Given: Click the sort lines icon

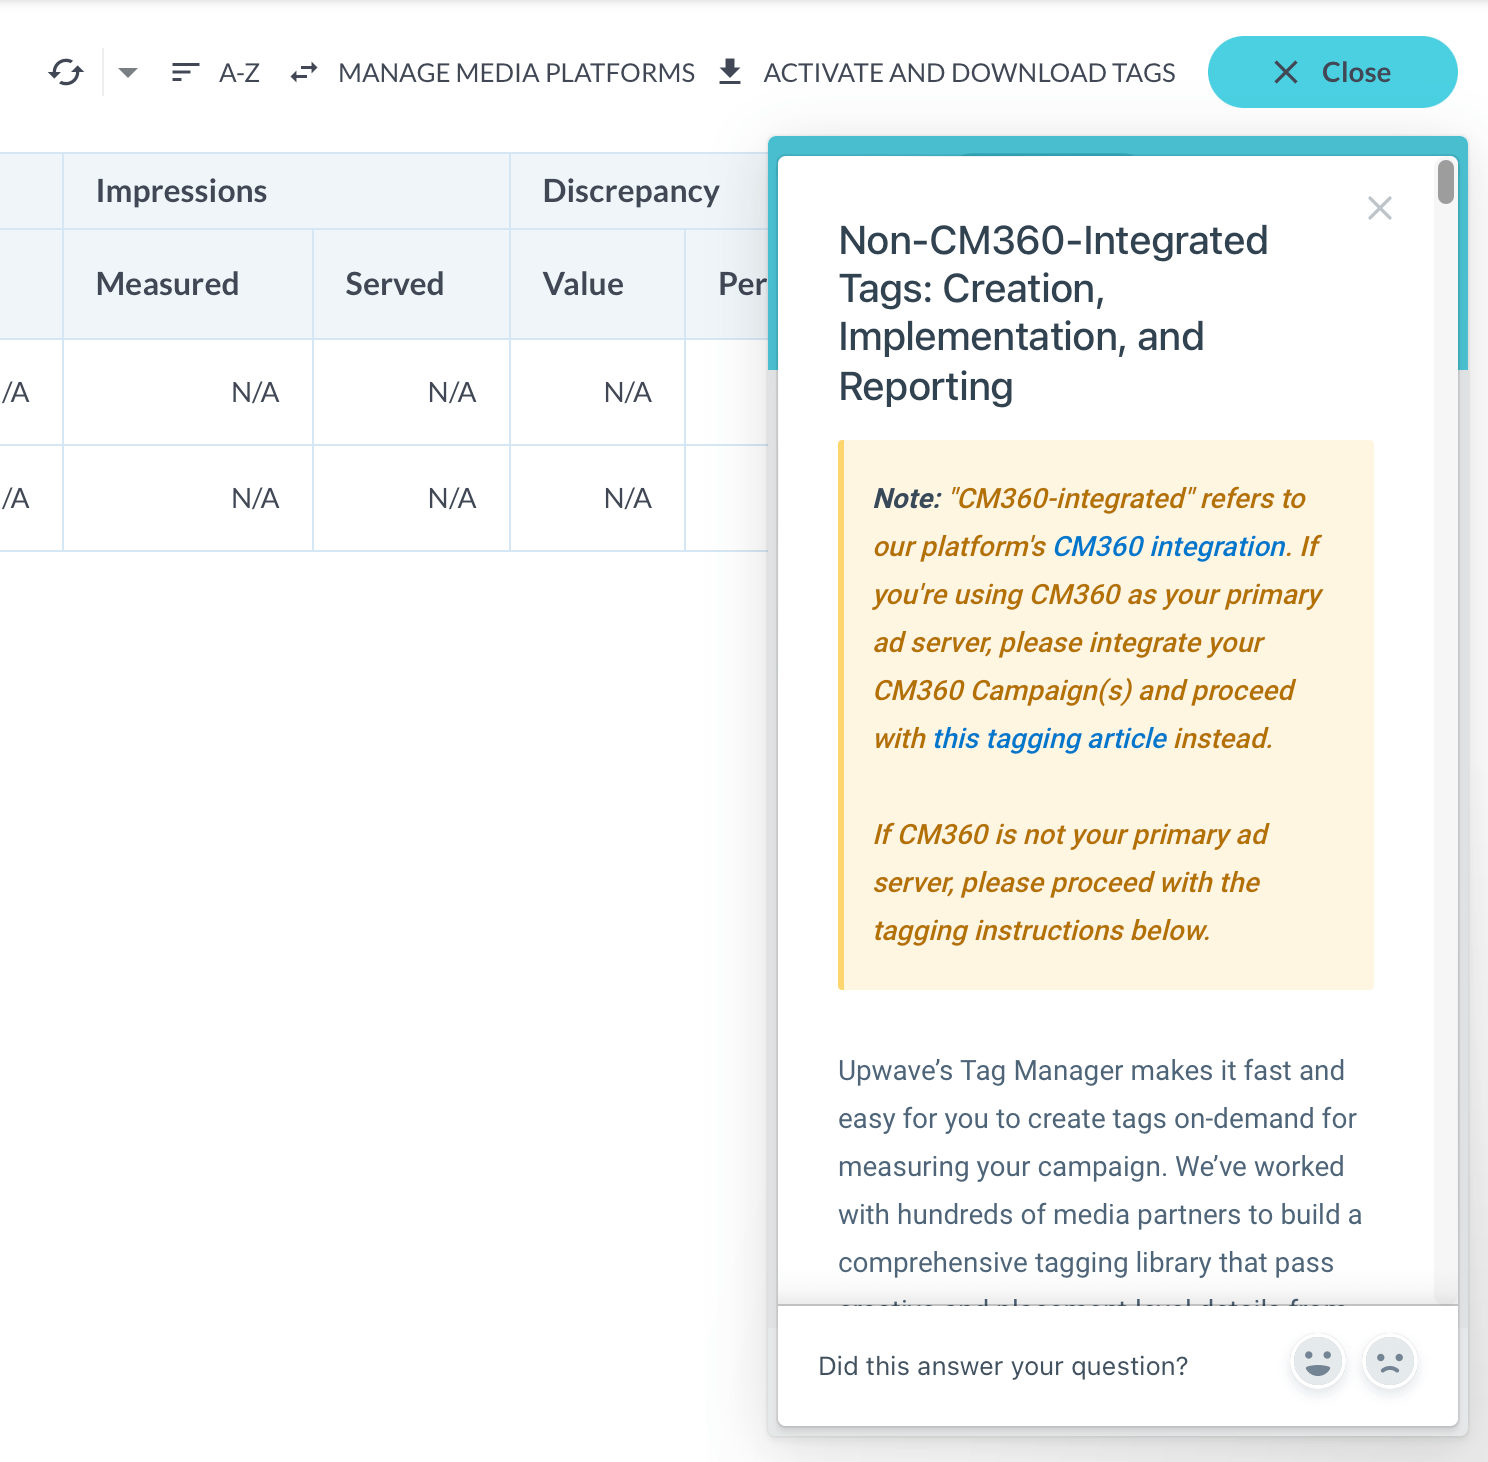Looking at the screenshot, I should 185,72.
